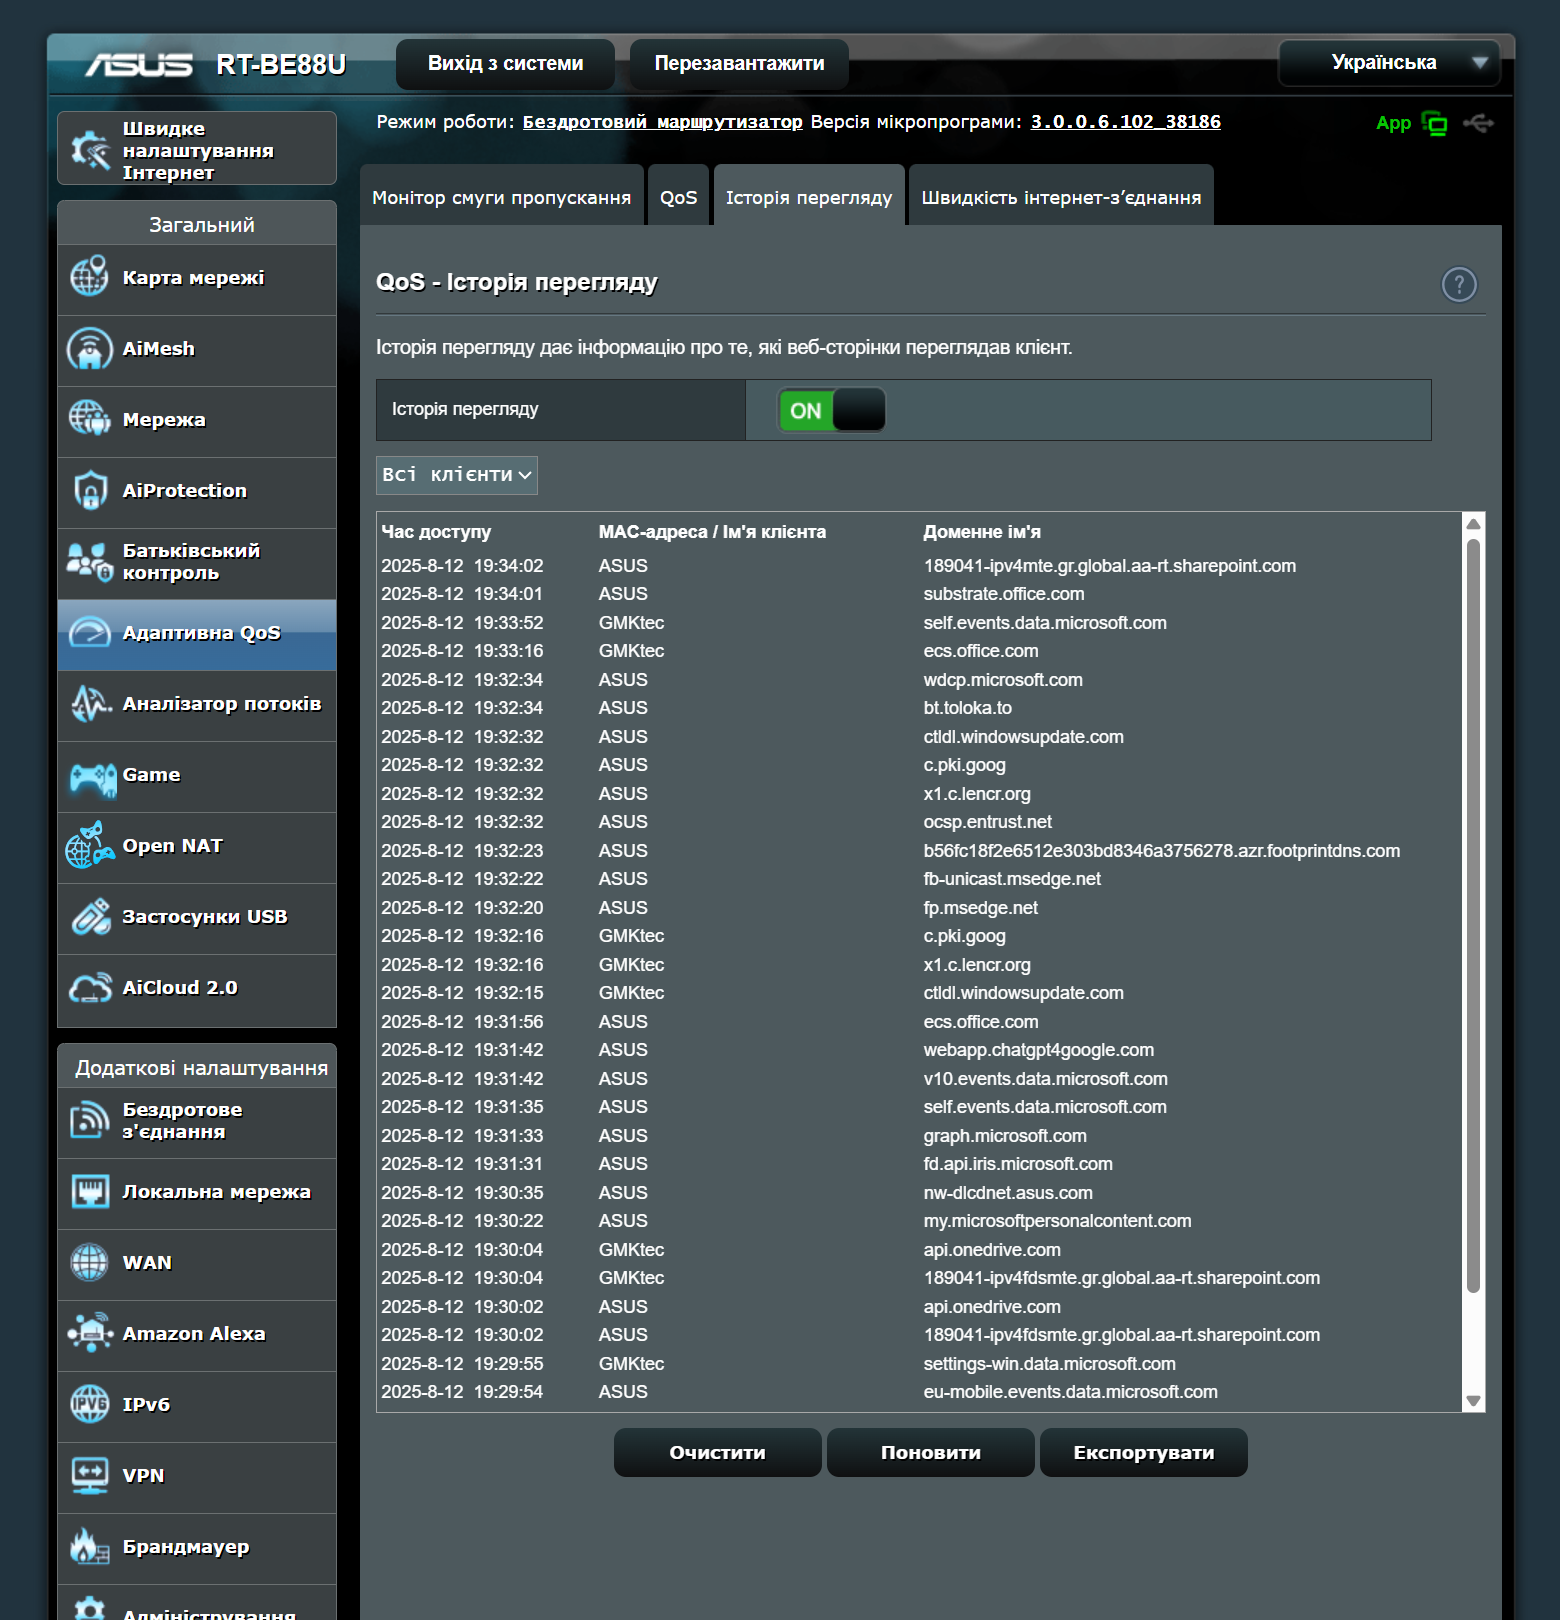Viewport: 1560px width, 1620px height.
Task: Open the quick Internet setup wizard icon
Action: point(90,150)
